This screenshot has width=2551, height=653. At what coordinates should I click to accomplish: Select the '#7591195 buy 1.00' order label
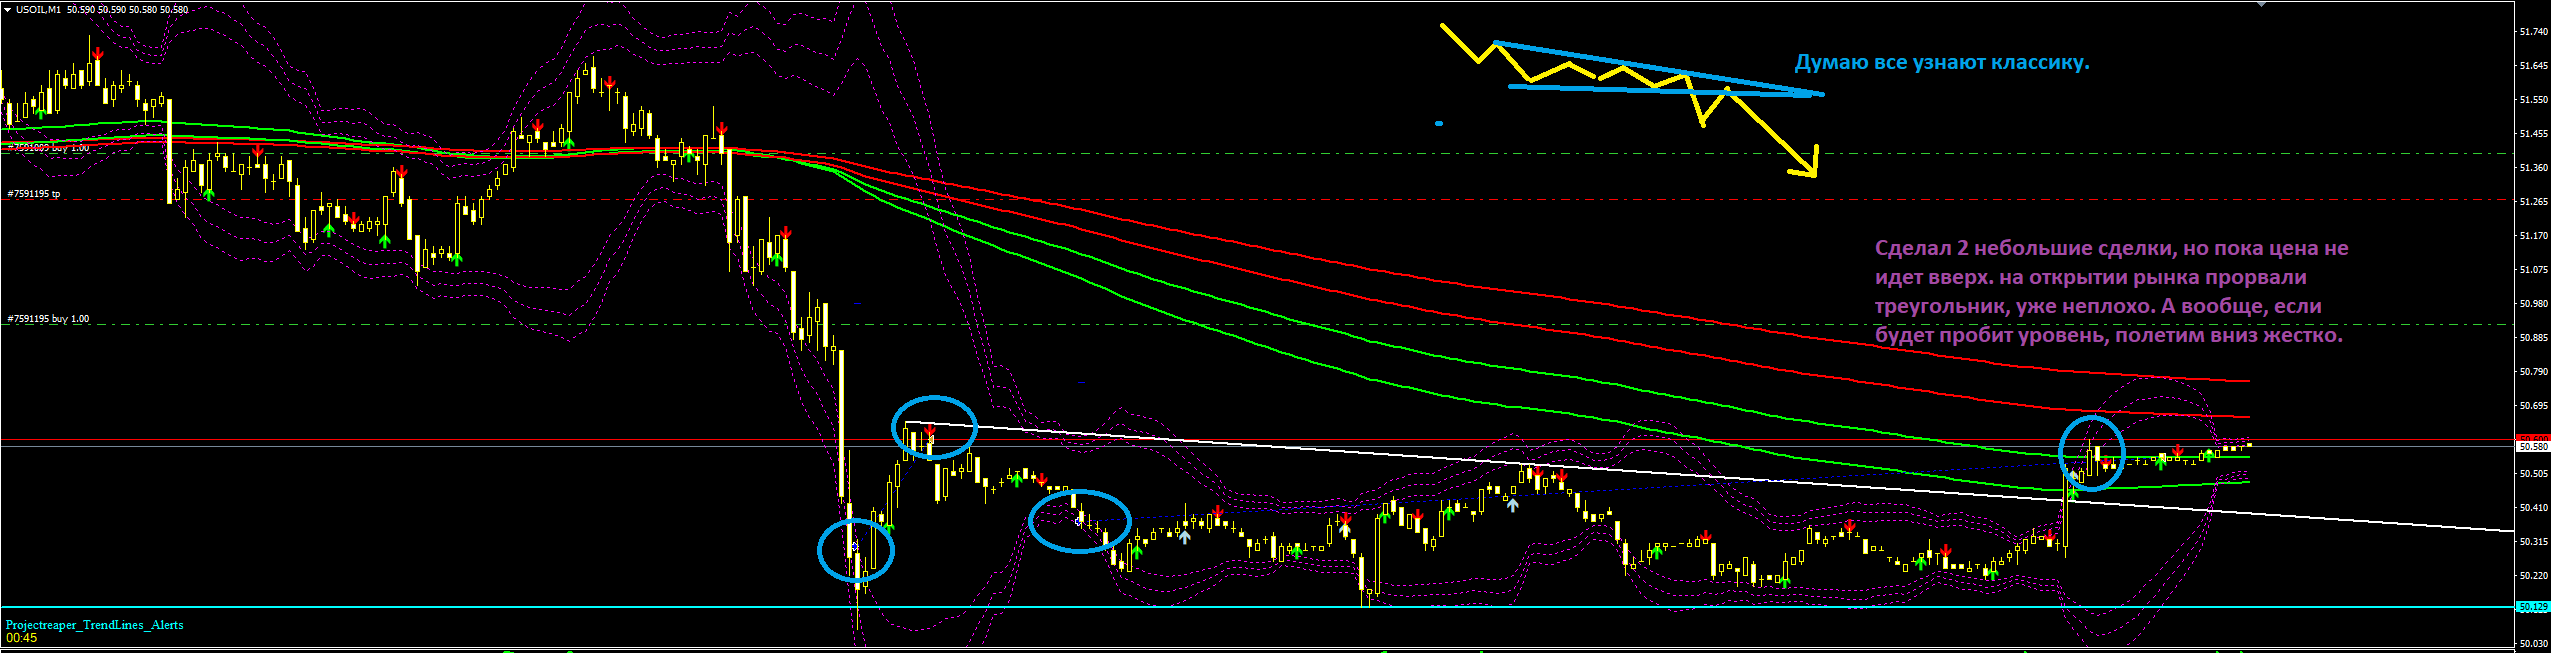coord(48,319)
